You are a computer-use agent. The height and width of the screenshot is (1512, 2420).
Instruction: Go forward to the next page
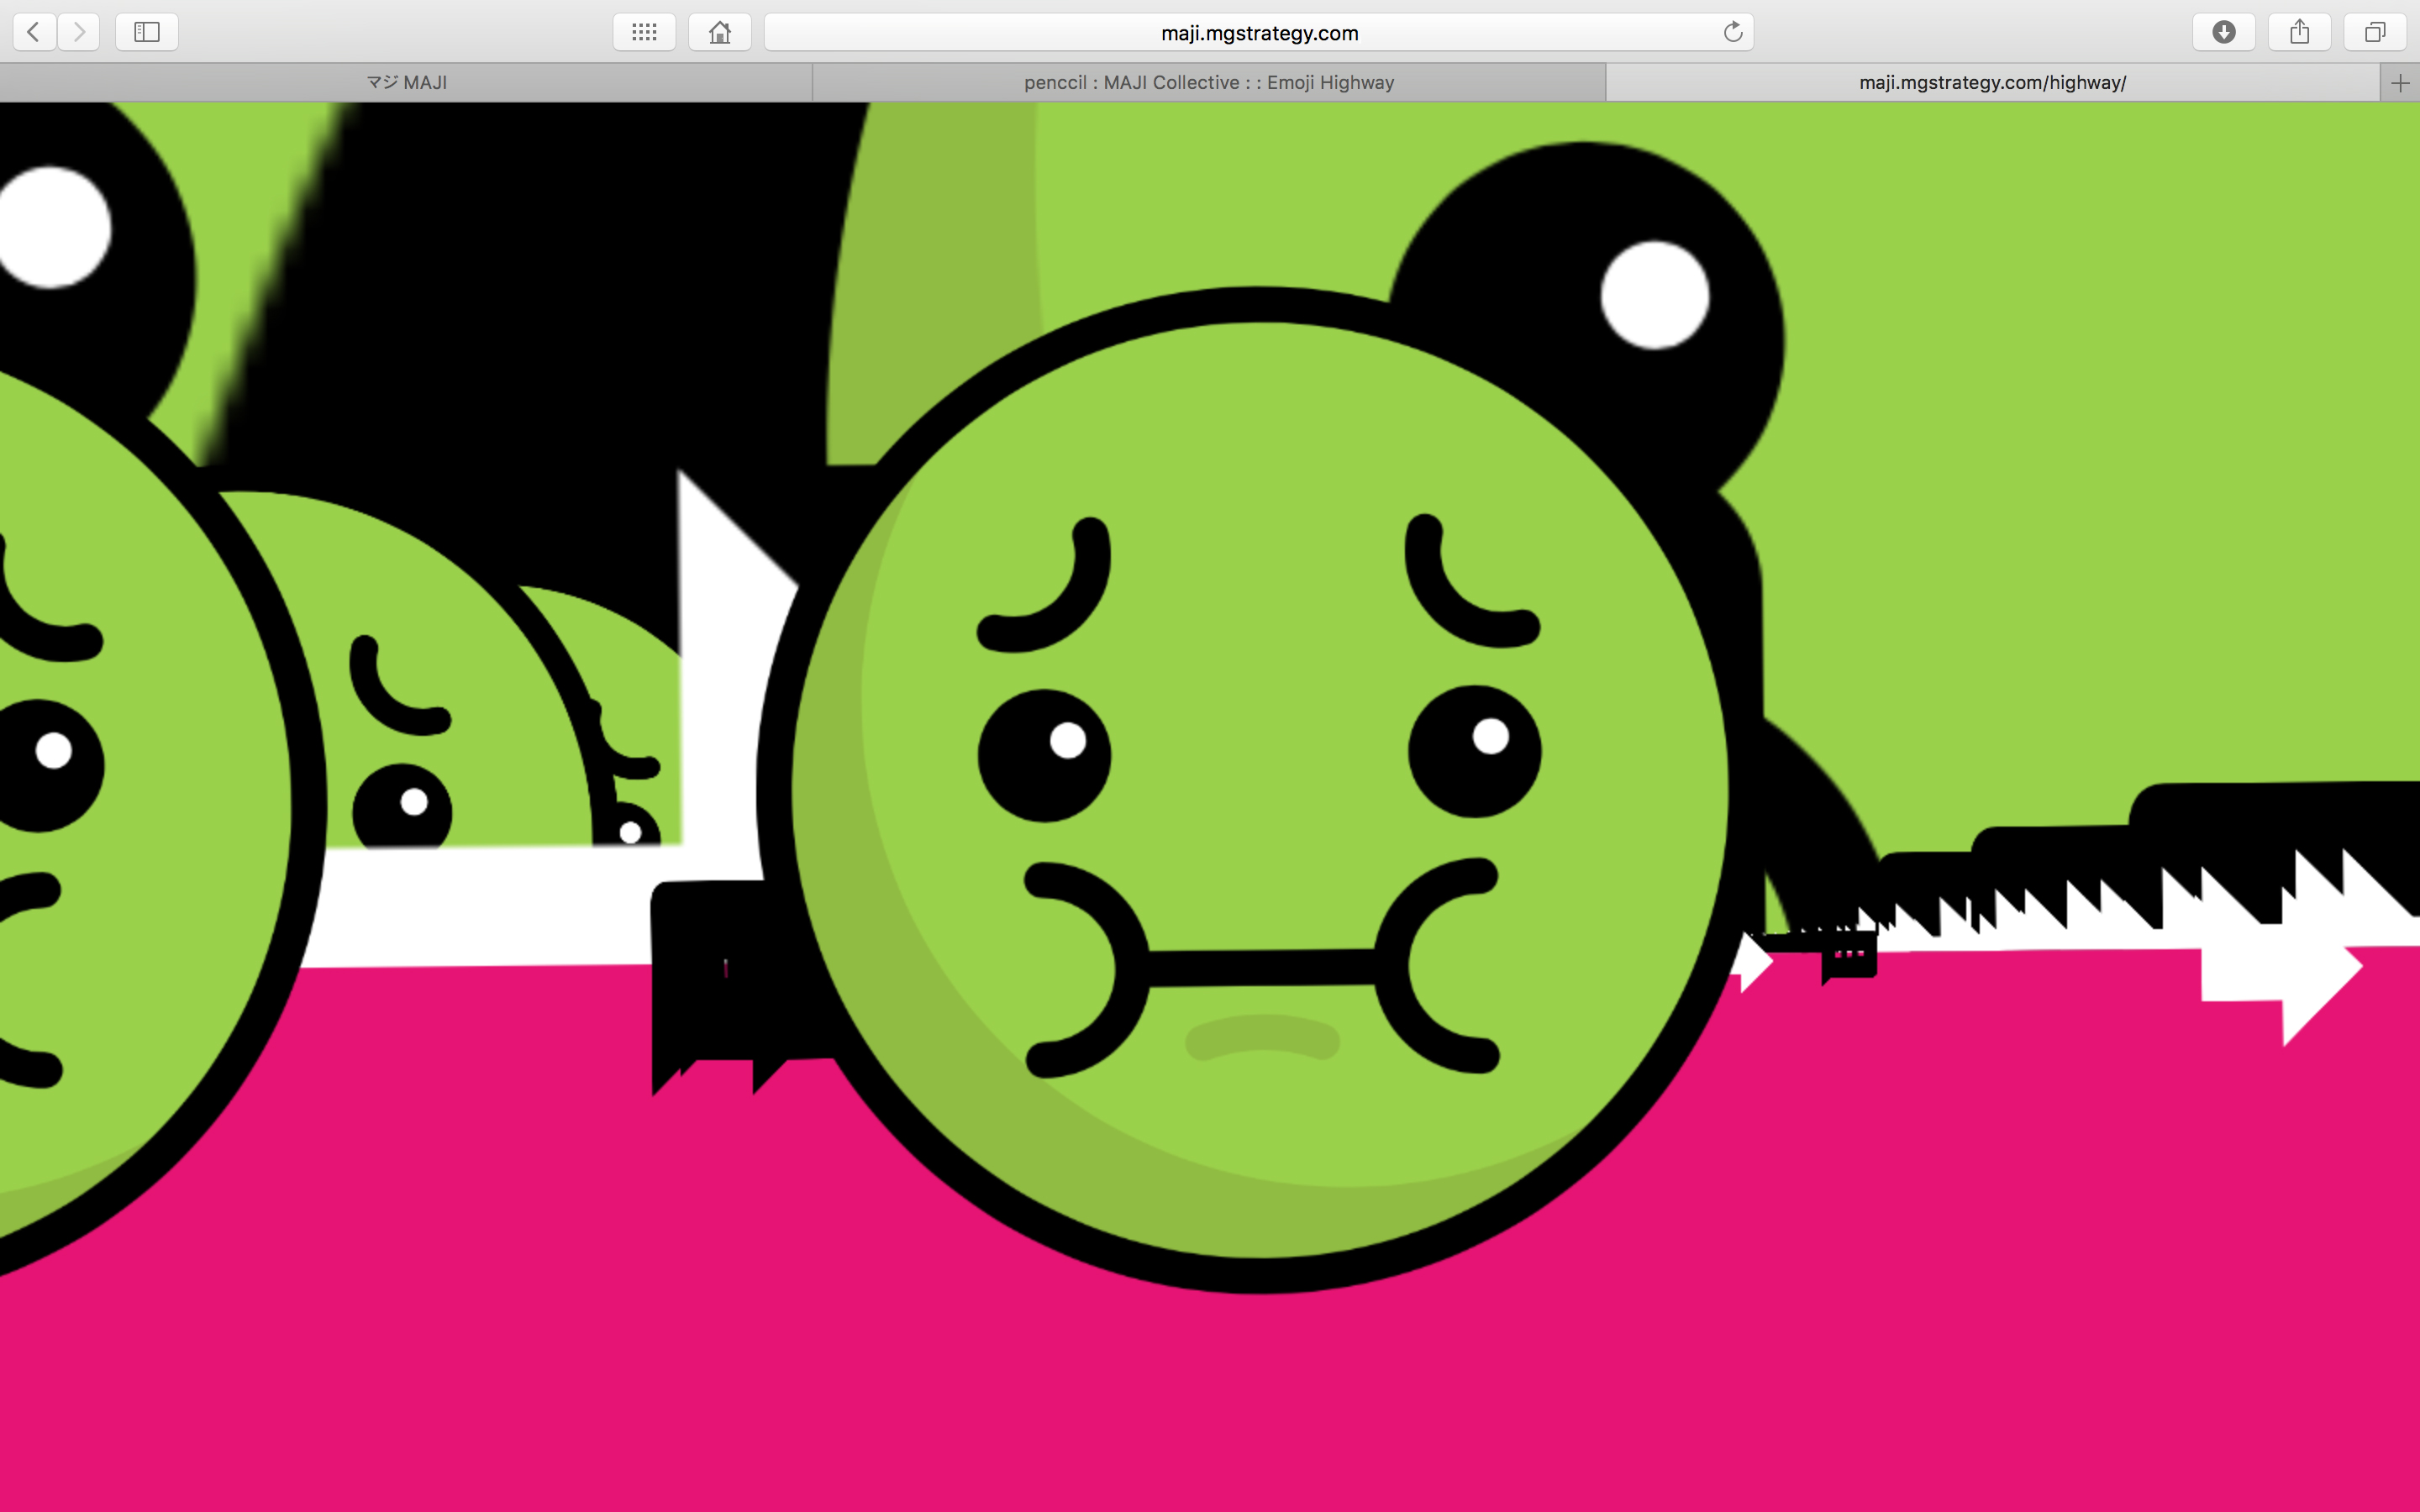click(79, 32)
